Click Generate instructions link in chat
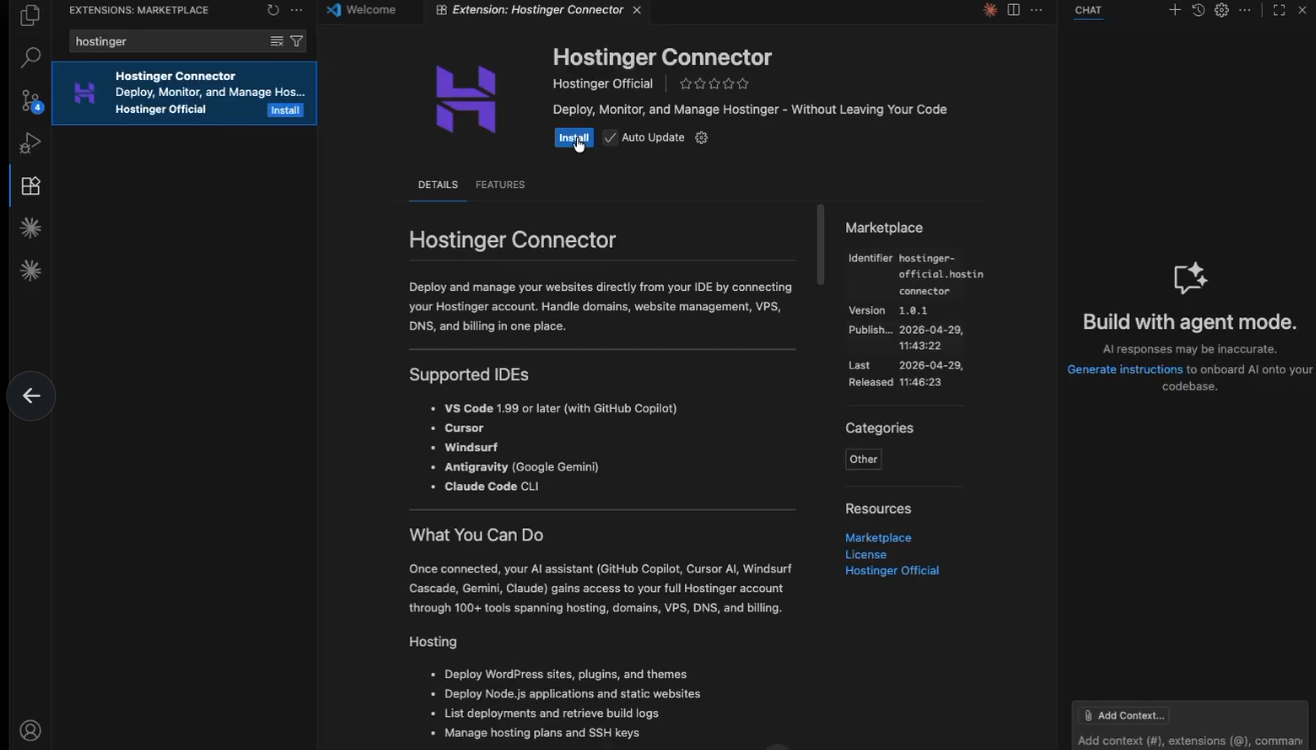This screenshot has height=750, width=1316. coord(1125,370)
